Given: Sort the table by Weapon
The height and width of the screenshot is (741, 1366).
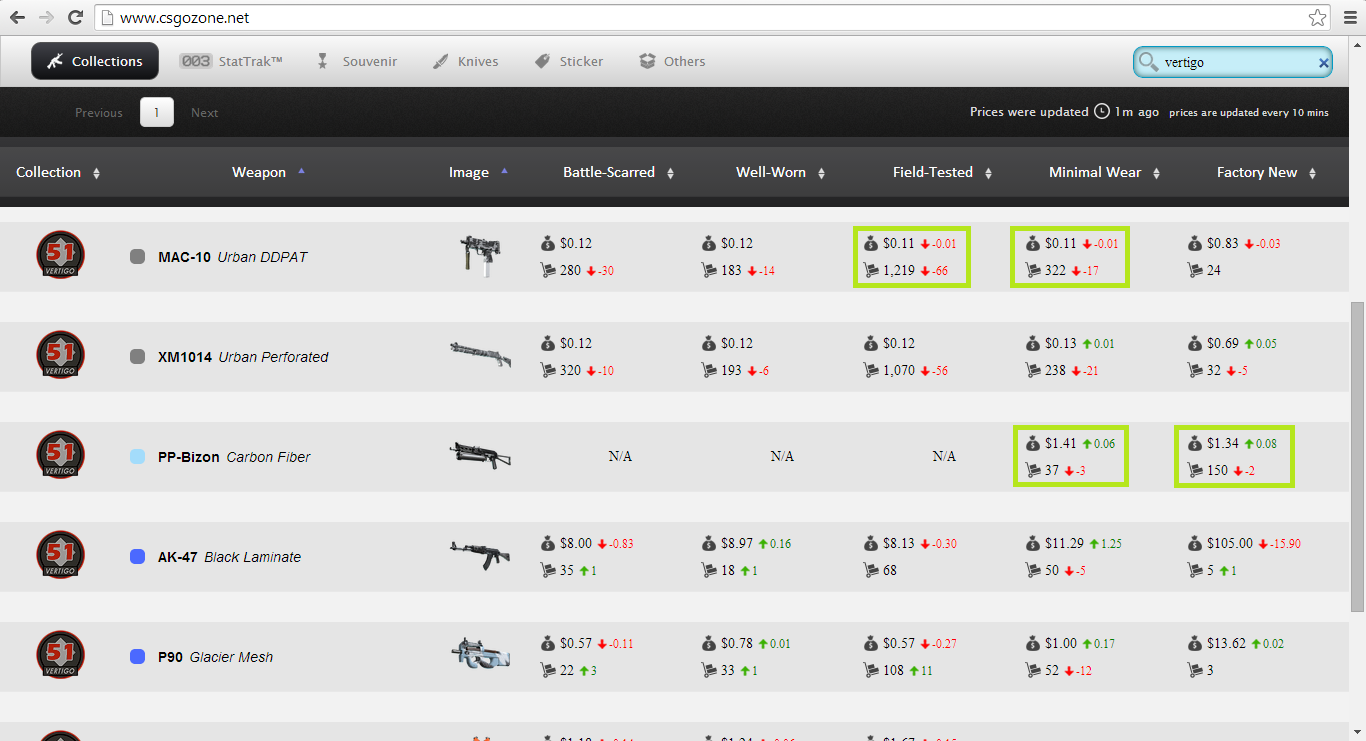Looking at the screenshot, I should coord(269,172).
